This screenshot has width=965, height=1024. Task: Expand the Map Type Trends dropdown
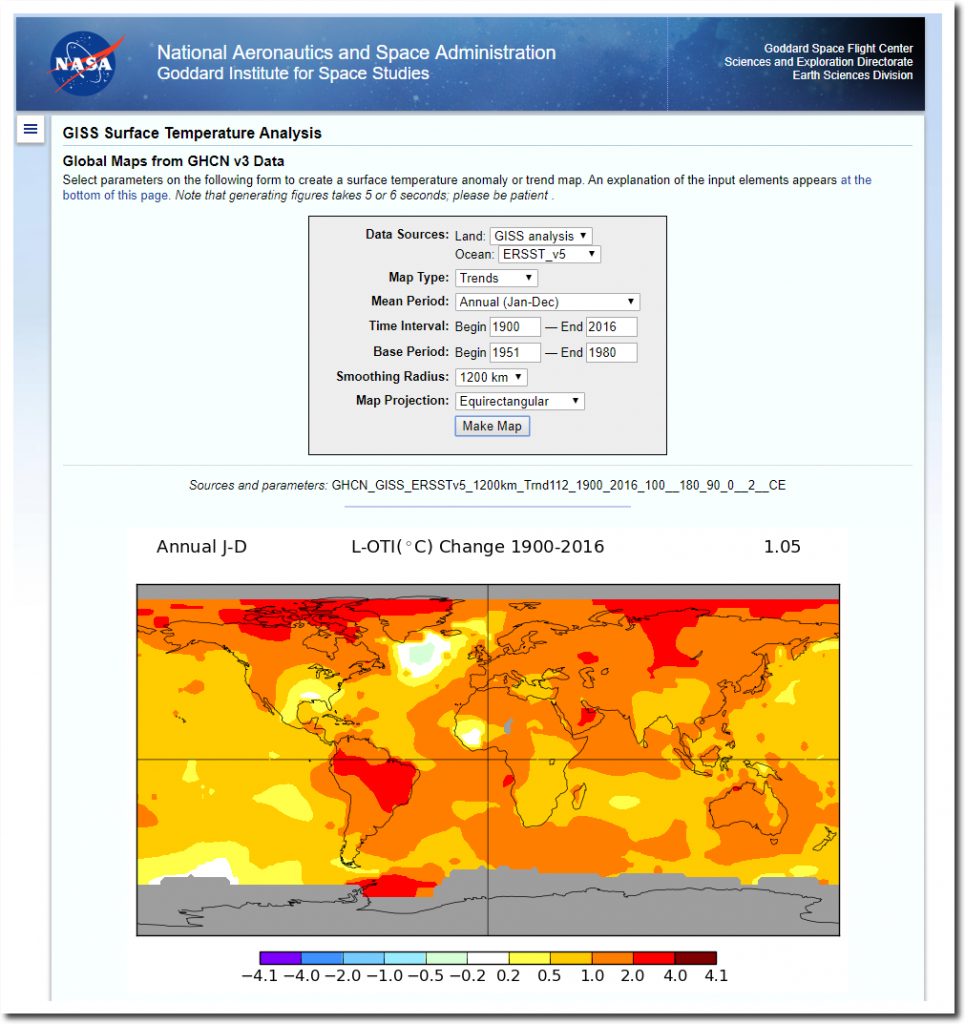click(x=496, y=278)
